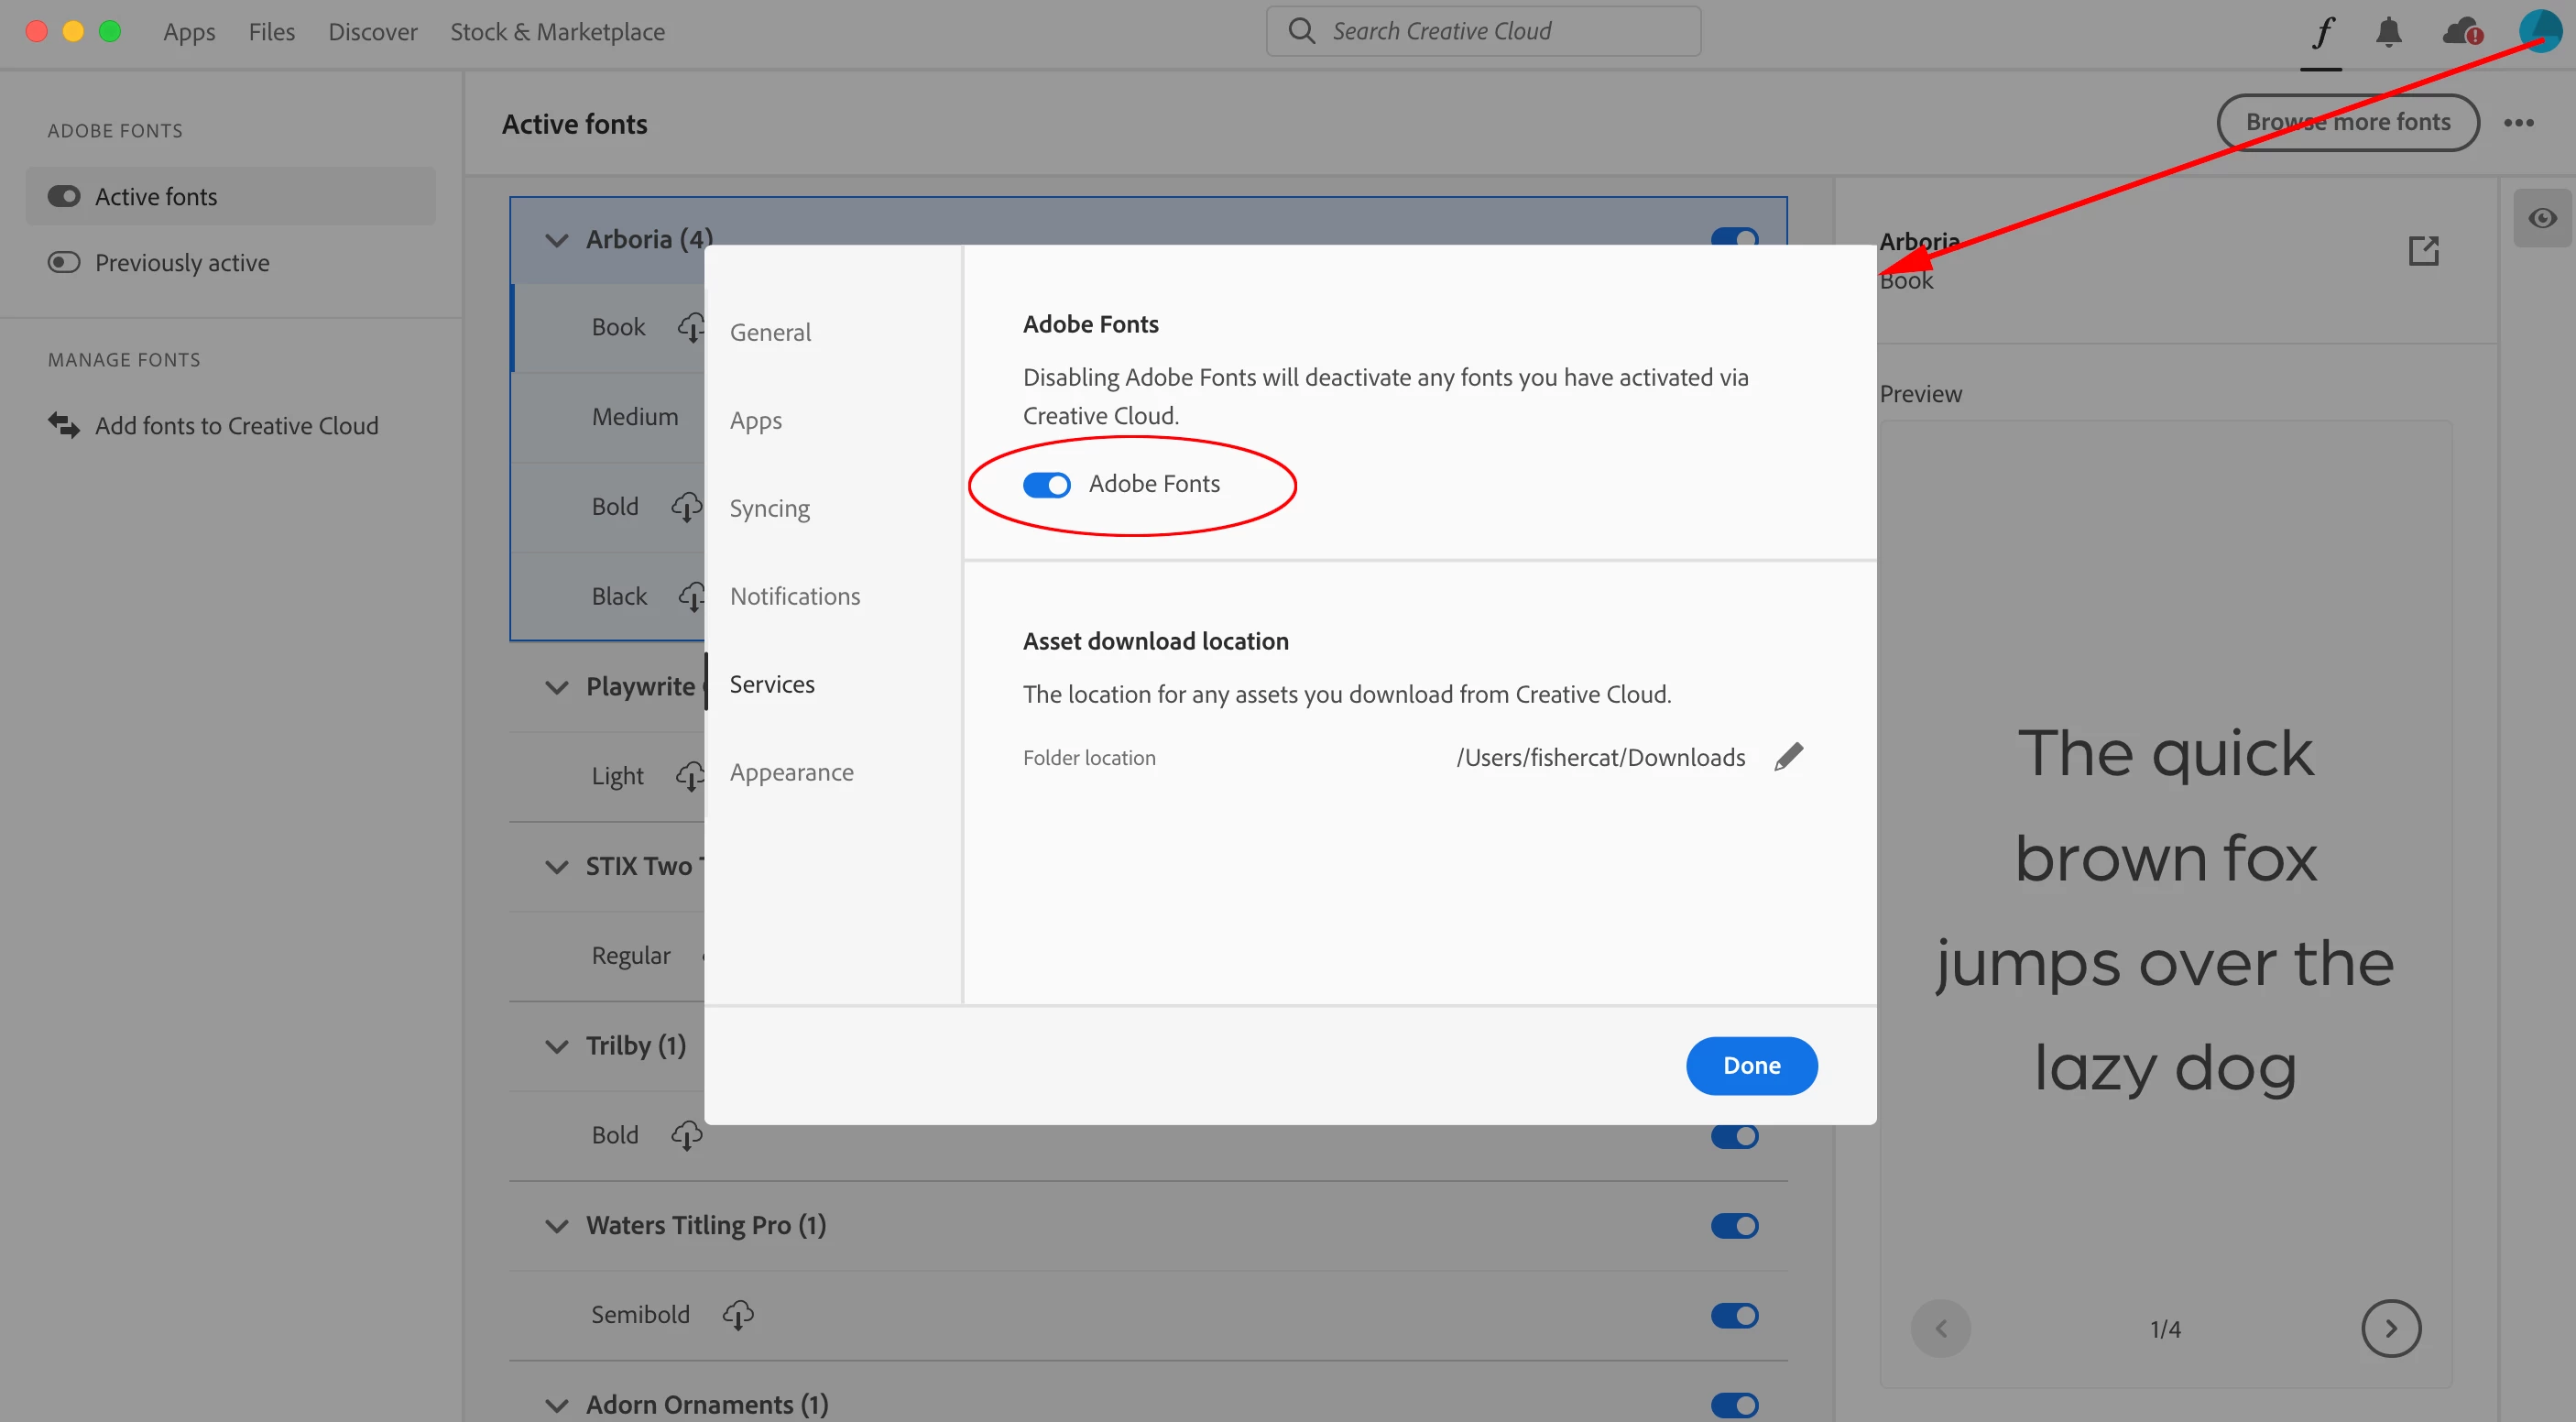Open the notifications bell
The image size is (2576, 1422).
(2388, 32)
